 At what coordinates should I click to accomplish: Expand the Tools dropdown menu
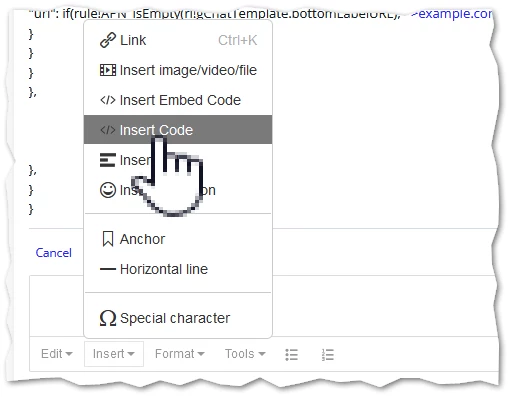click(x=245, y=354)
